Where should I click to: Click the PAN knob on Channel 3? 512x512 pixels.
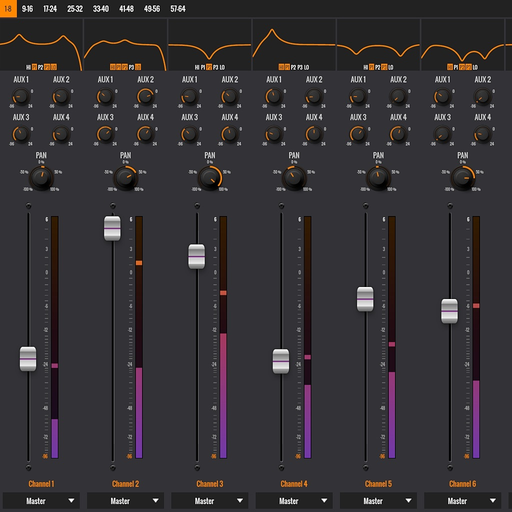210,178
